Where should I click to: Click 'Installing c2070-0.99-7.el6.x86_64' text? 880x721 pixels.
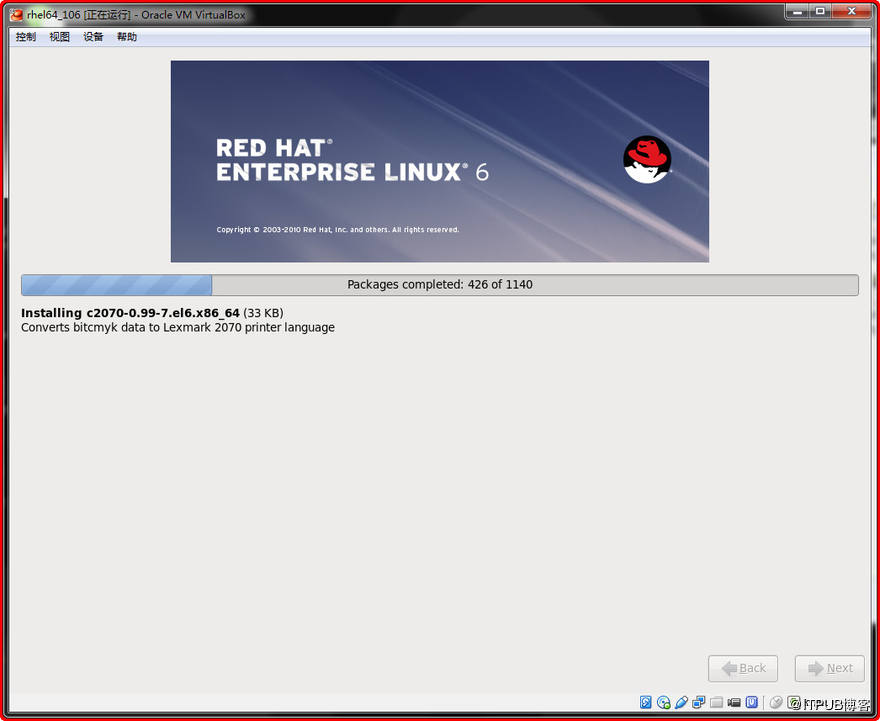click(x=130, y=313)
